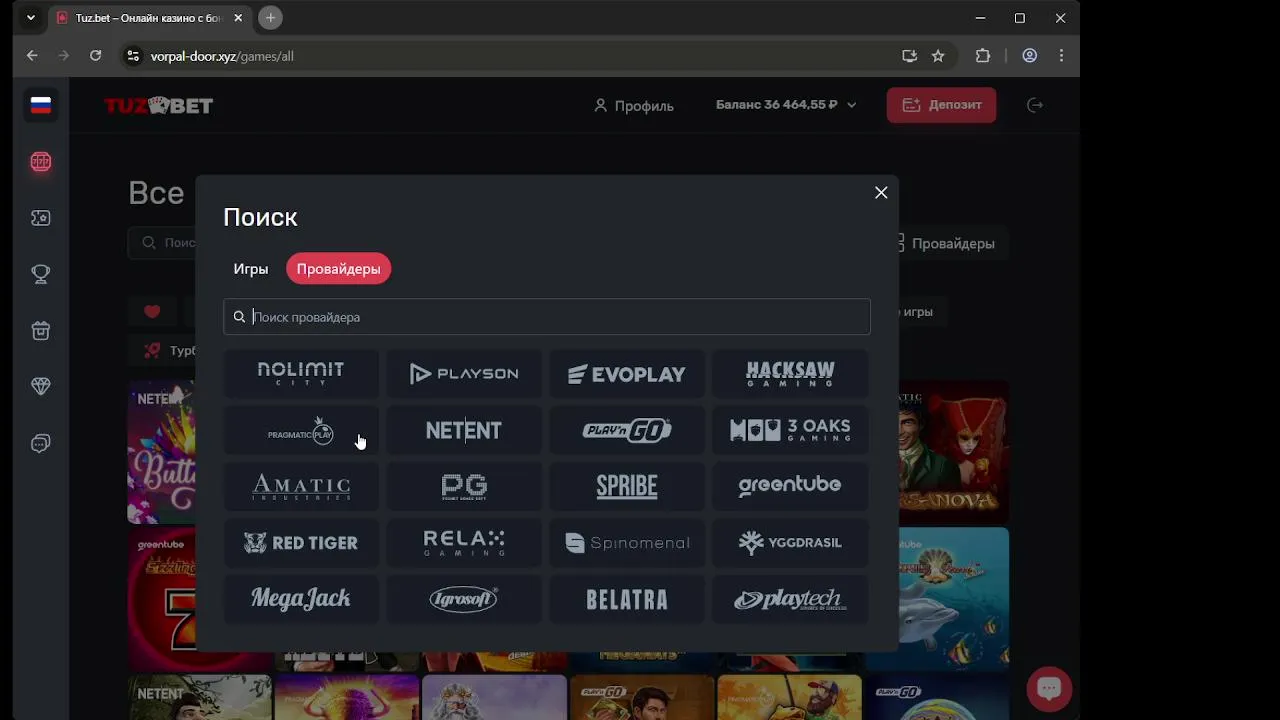Click the Депозит button
This screenshot has height=720, width=1280.
click(941, 105)
